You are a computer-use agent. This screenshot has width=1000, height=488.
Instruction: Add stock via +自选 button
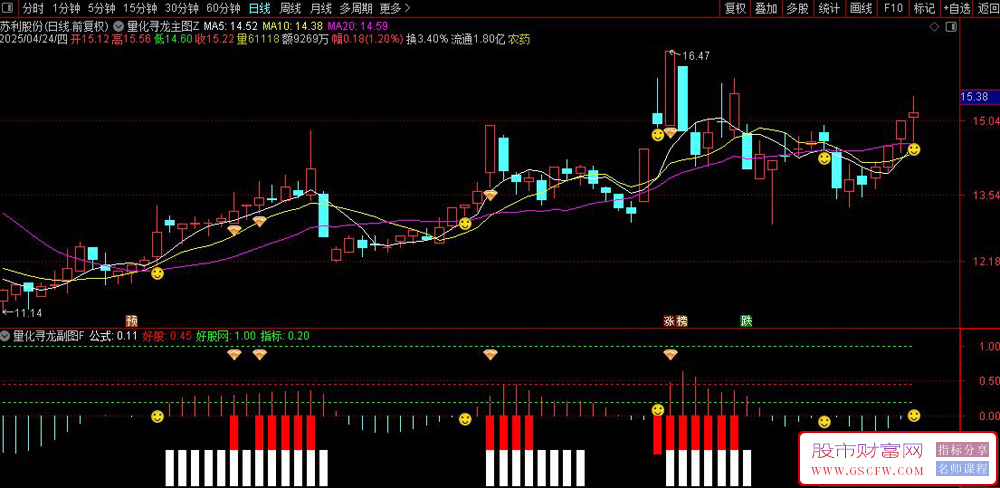tap(957, 8)
